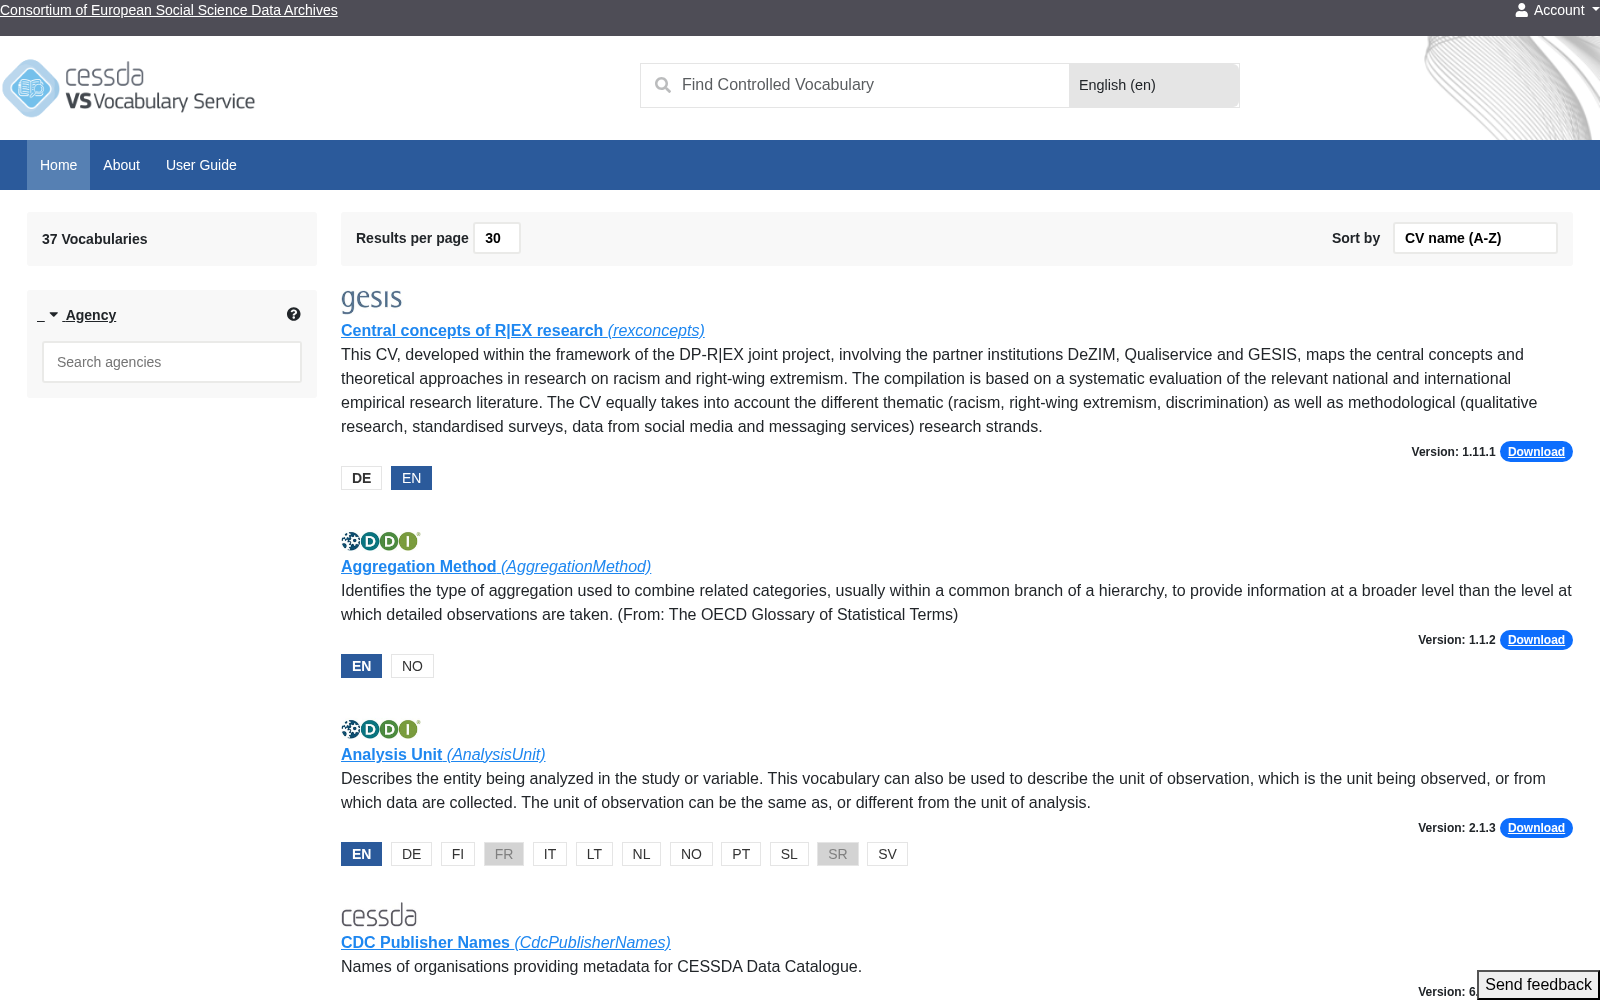Switch R|EX research vocabulary to DE
This screenshot has height=1000, width=1600.
(x=361, y=478)
